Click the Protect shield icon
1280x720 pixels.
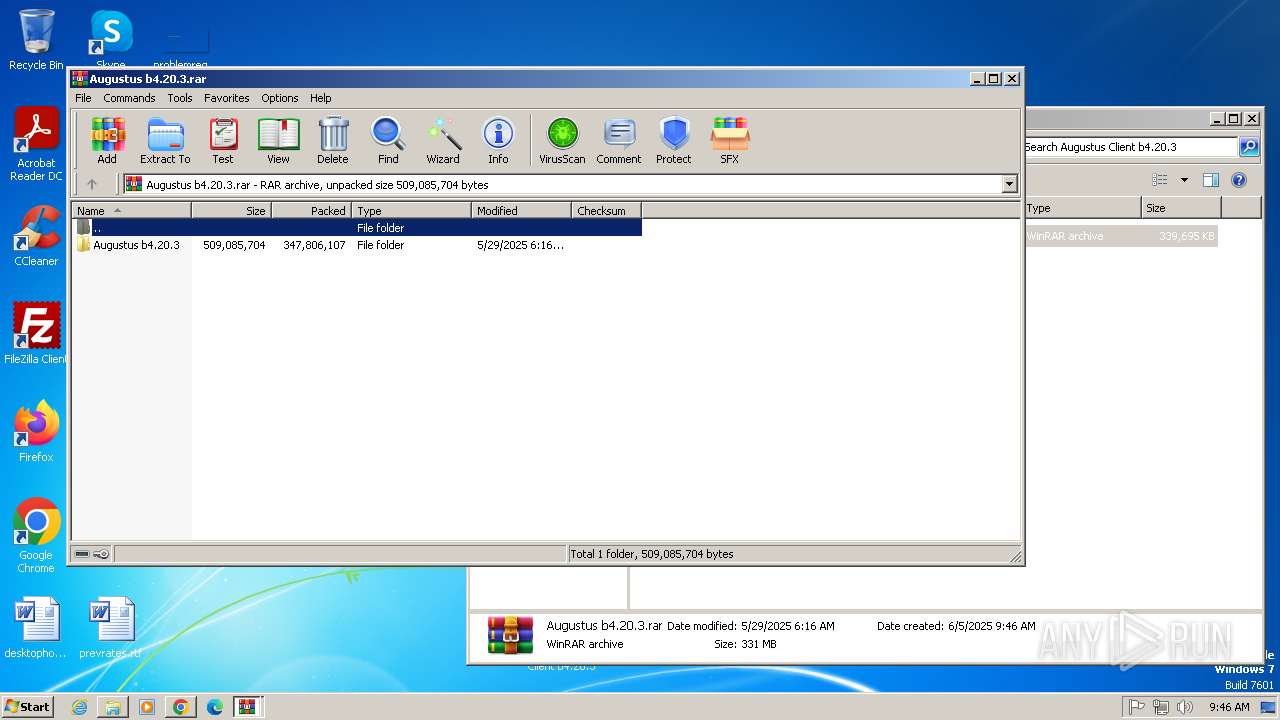[674, 140]
